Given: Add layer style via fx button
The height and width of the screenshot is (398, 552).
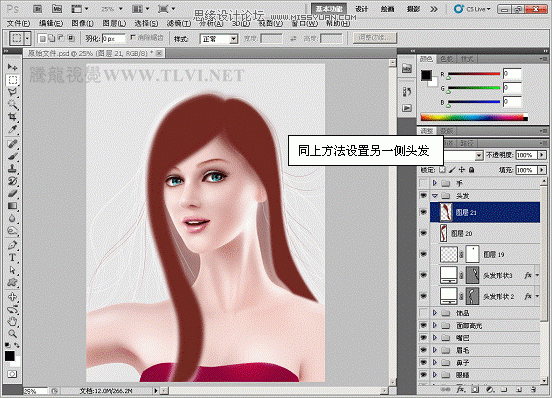Looking at the screenshot, I should pos(460,390).
